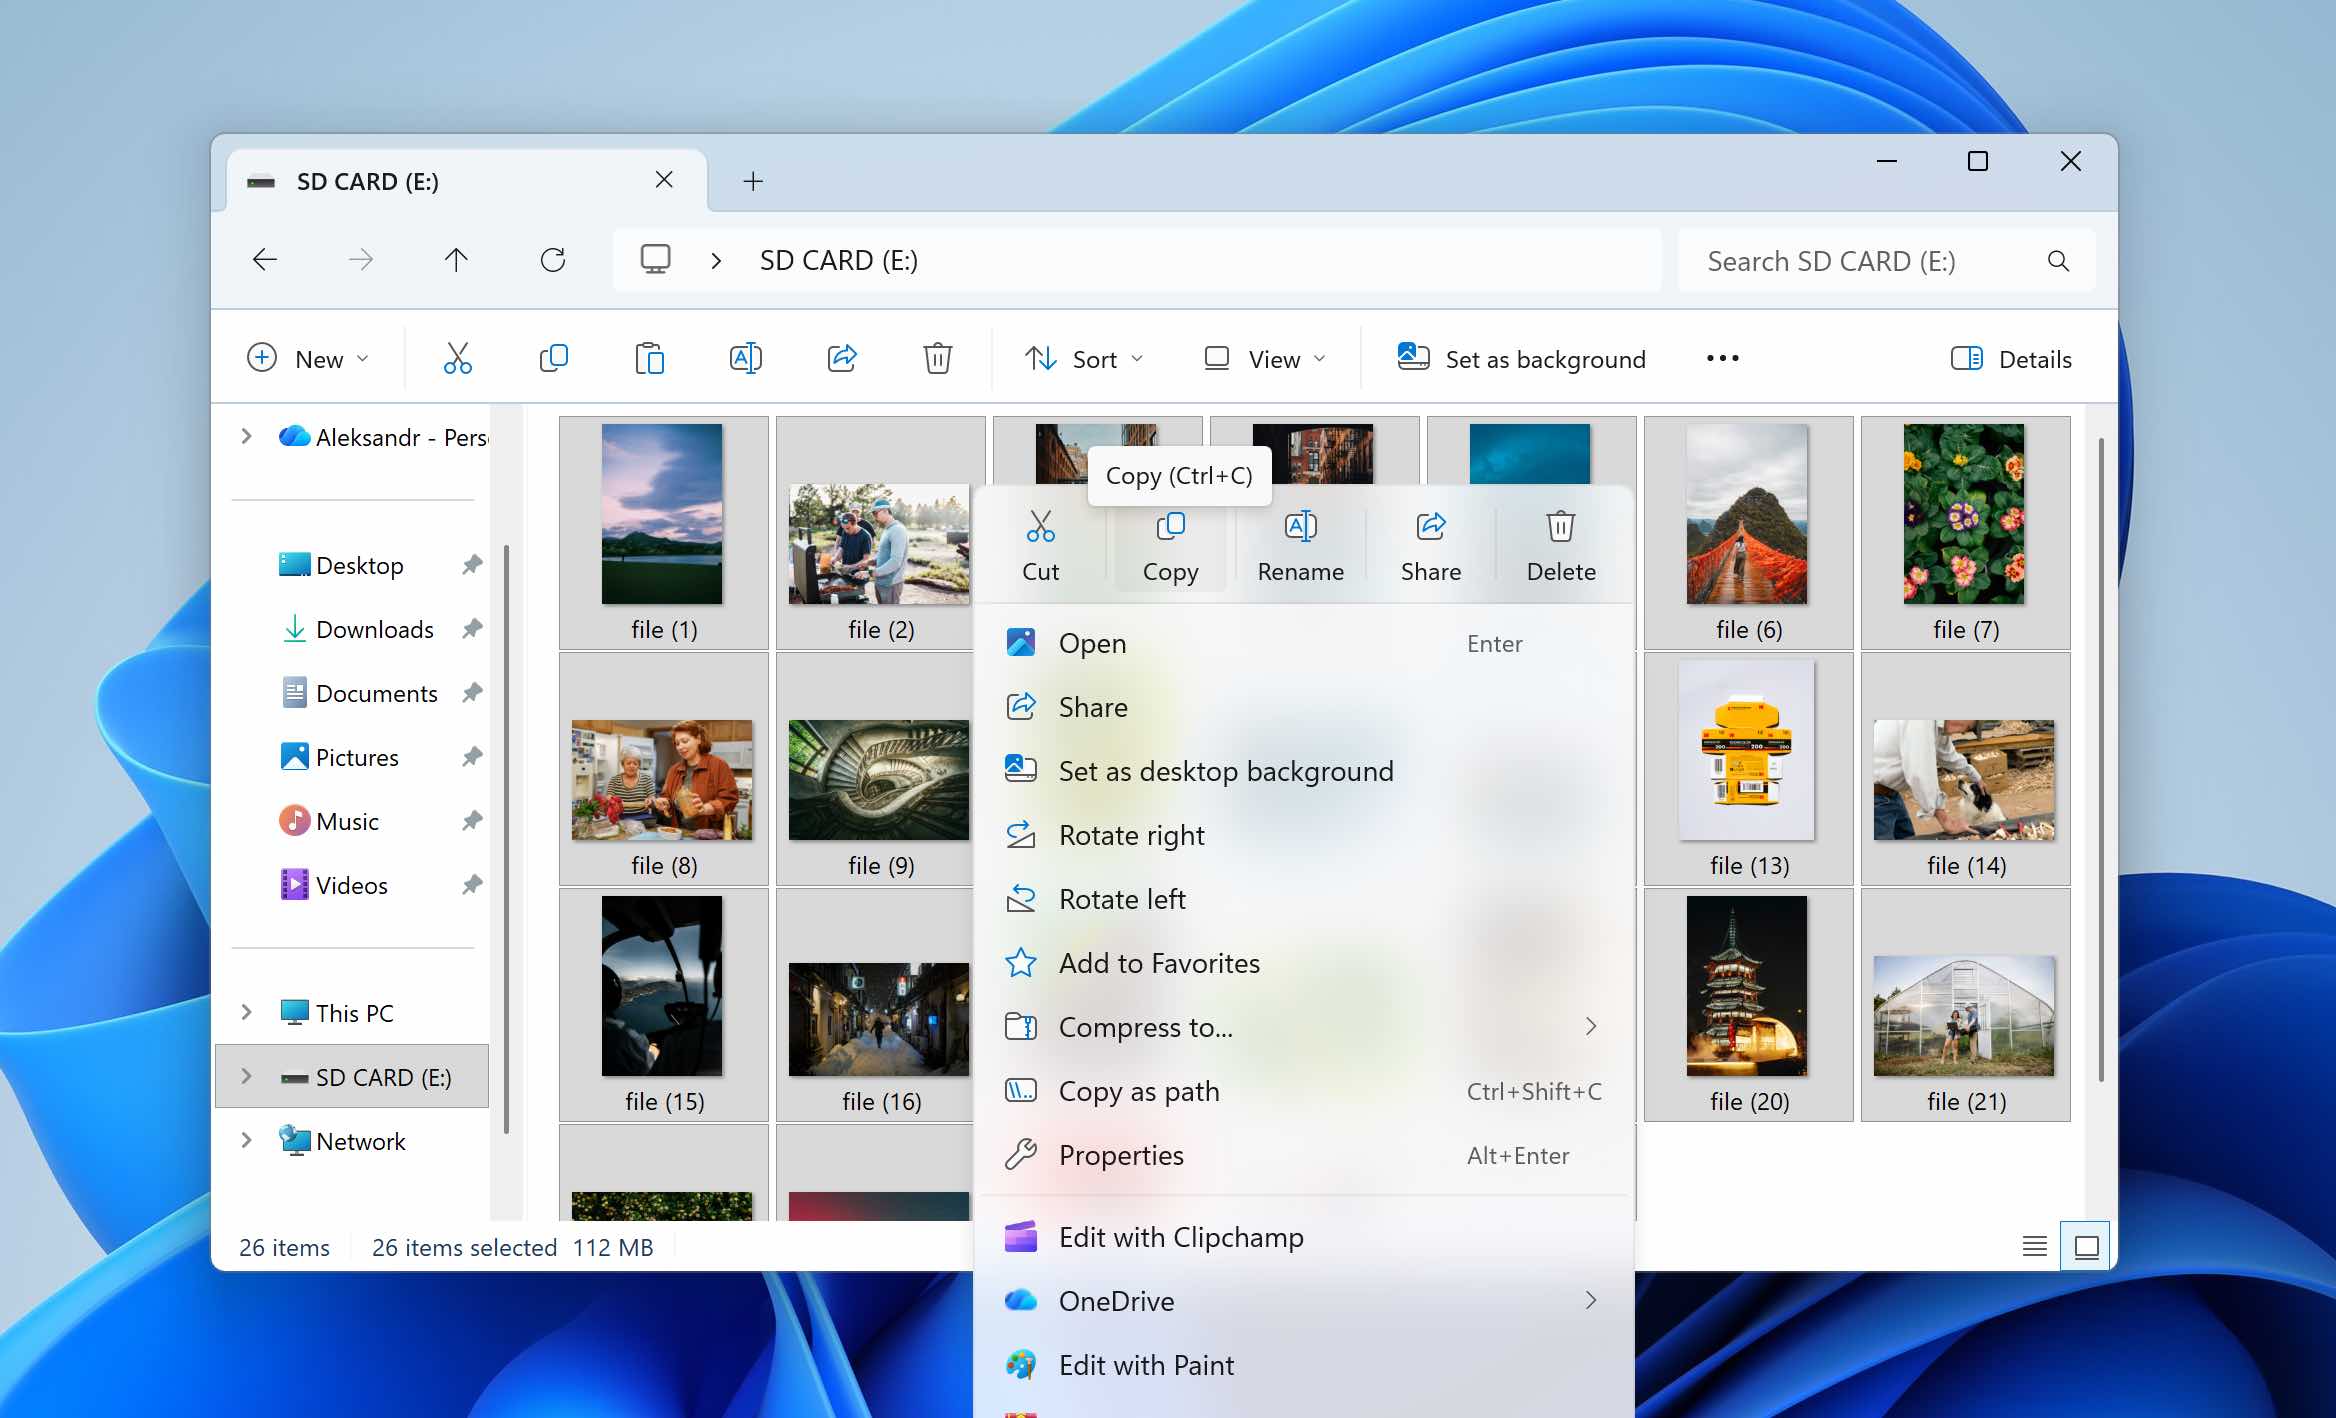This screenshot has height=1418, width=2336.
Task: Click the New button on the toolbar
Action: 310,358
